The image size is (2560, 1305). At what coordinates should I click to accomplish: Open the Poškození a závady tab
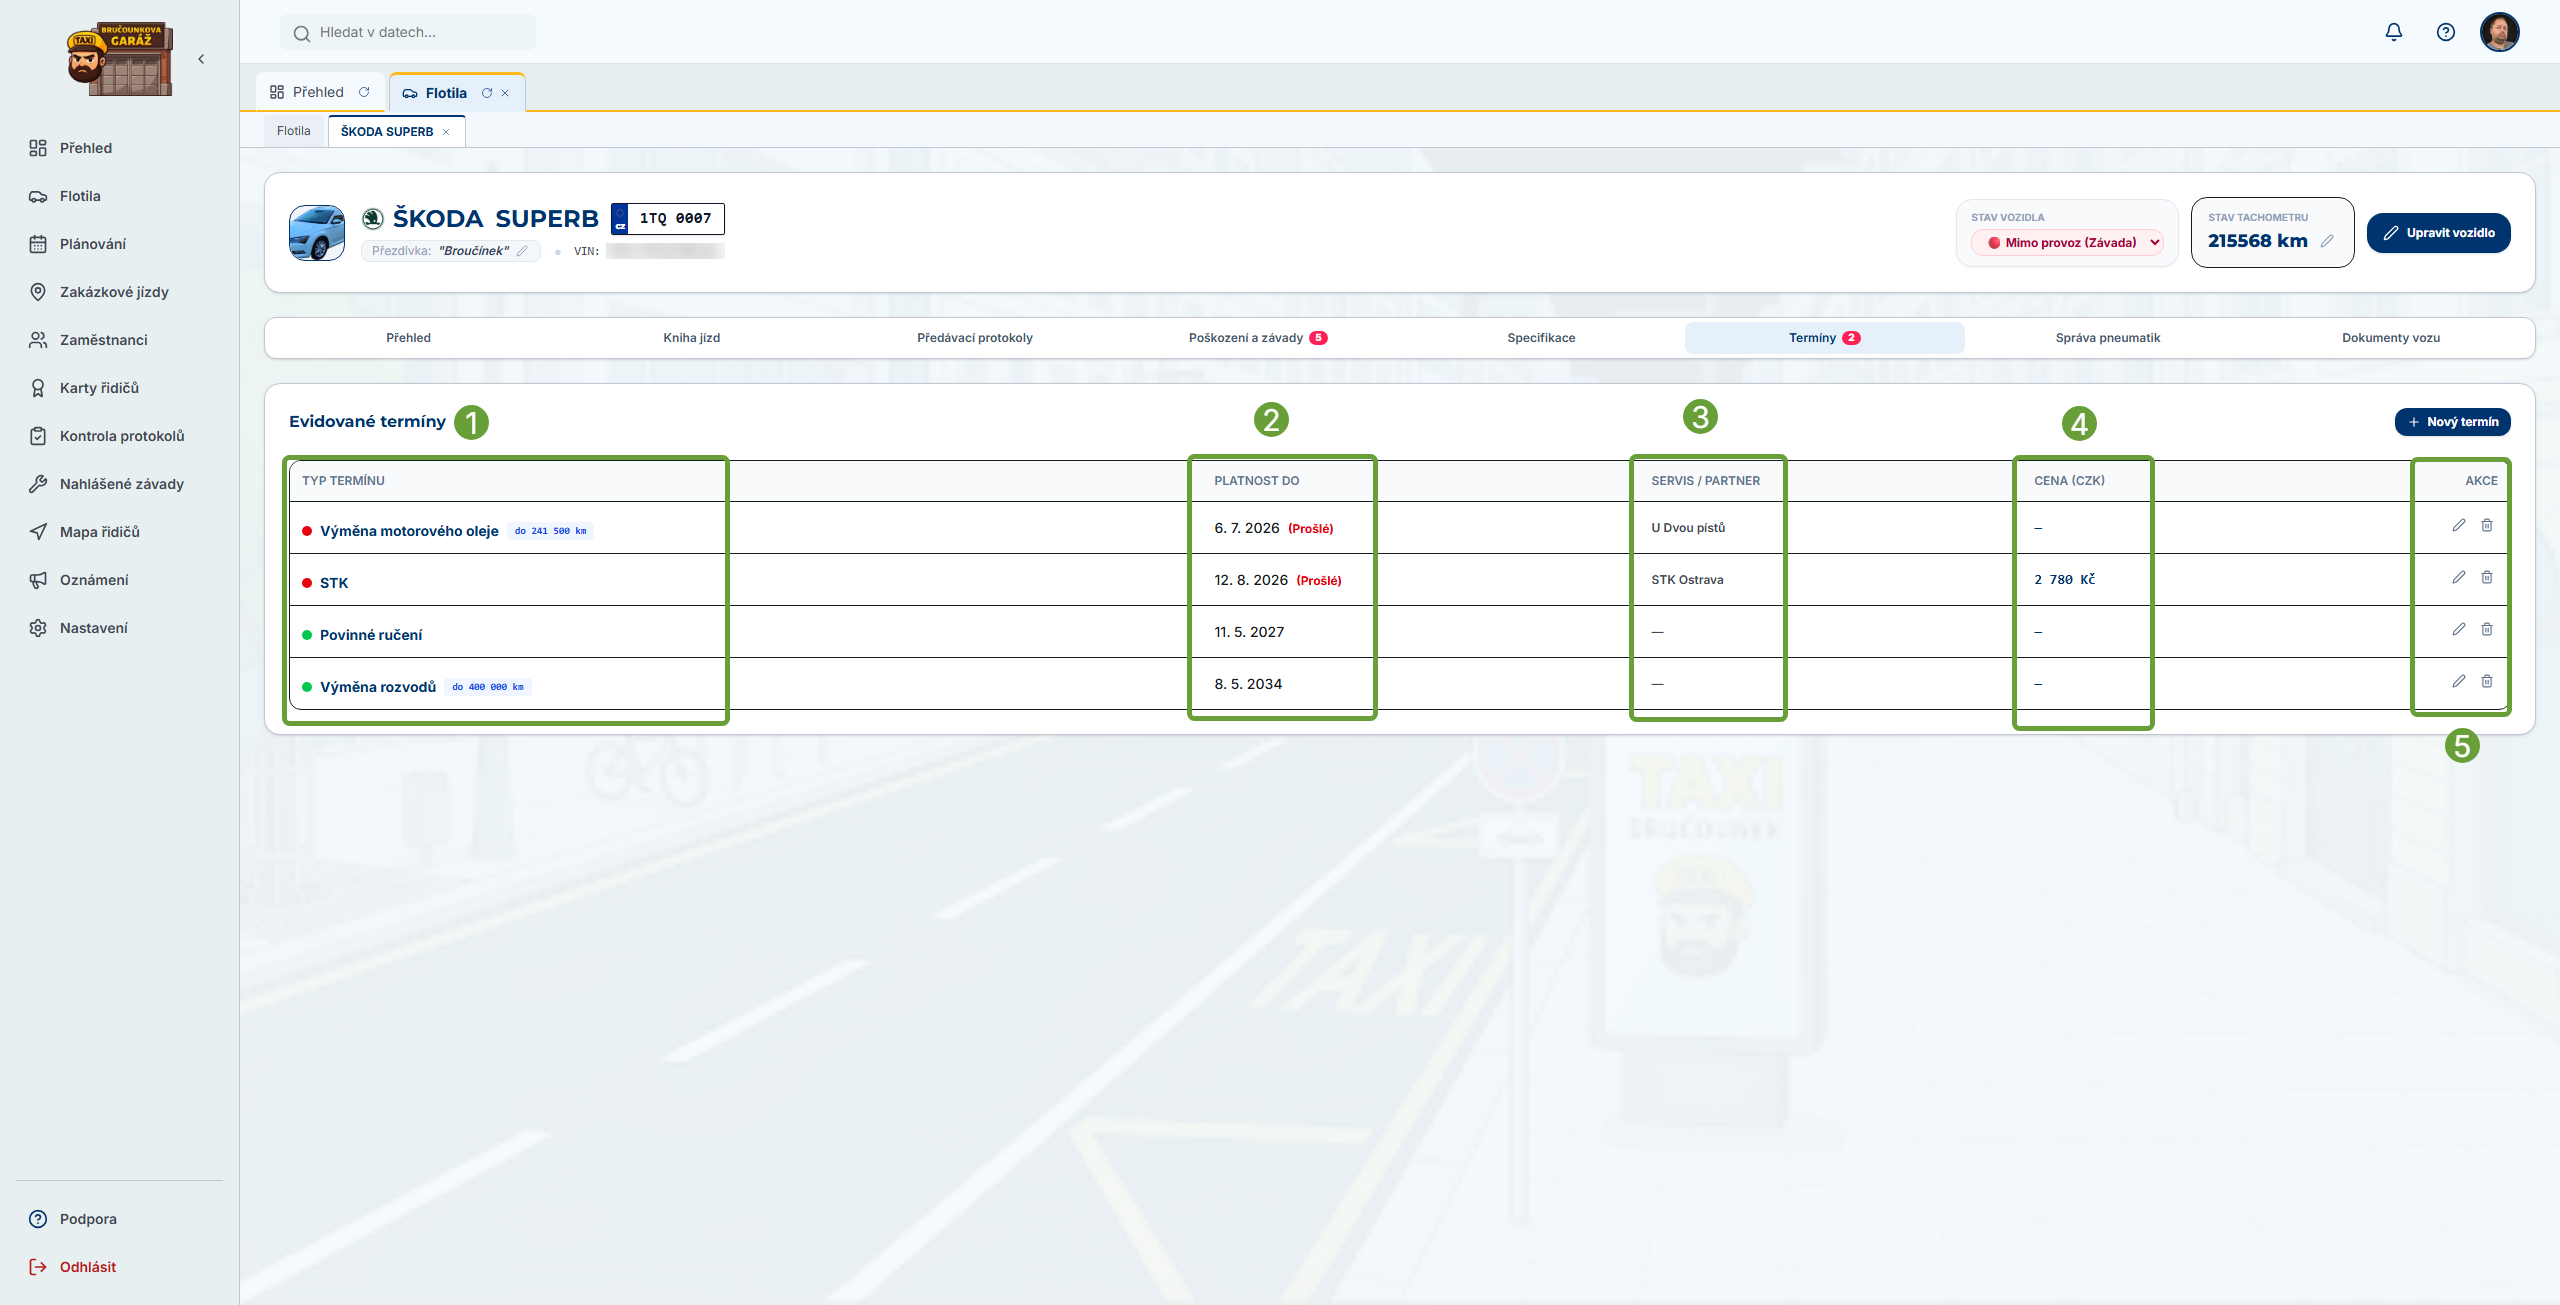pos(1258,338)
